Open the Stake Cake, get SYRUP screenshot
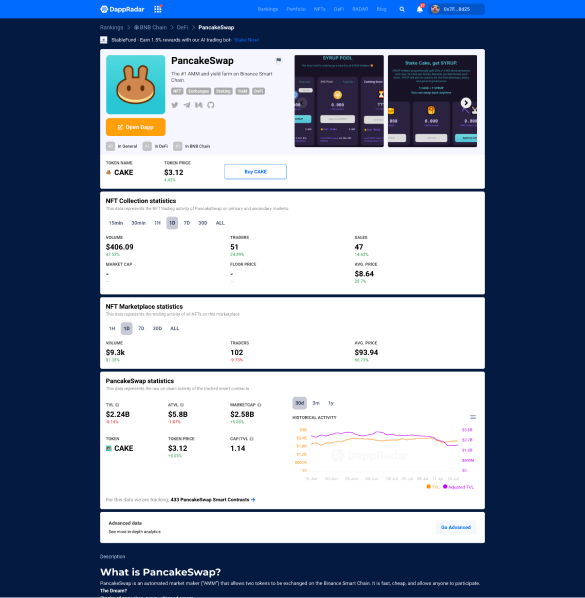585x598 pixels. [432, 101]
